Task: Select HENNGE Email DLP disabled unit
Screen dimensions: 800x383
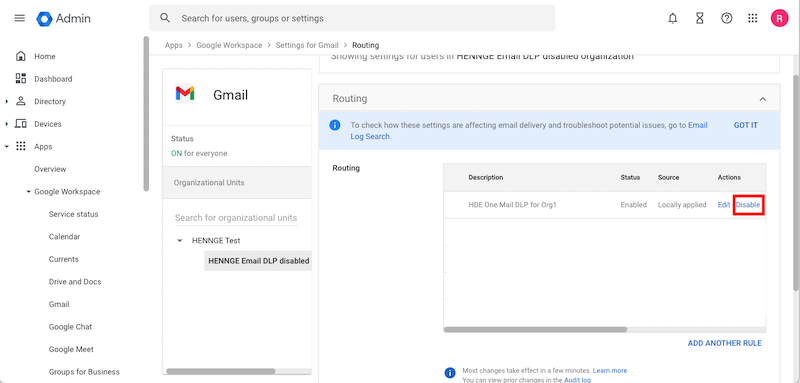Action: coord(258,261)
